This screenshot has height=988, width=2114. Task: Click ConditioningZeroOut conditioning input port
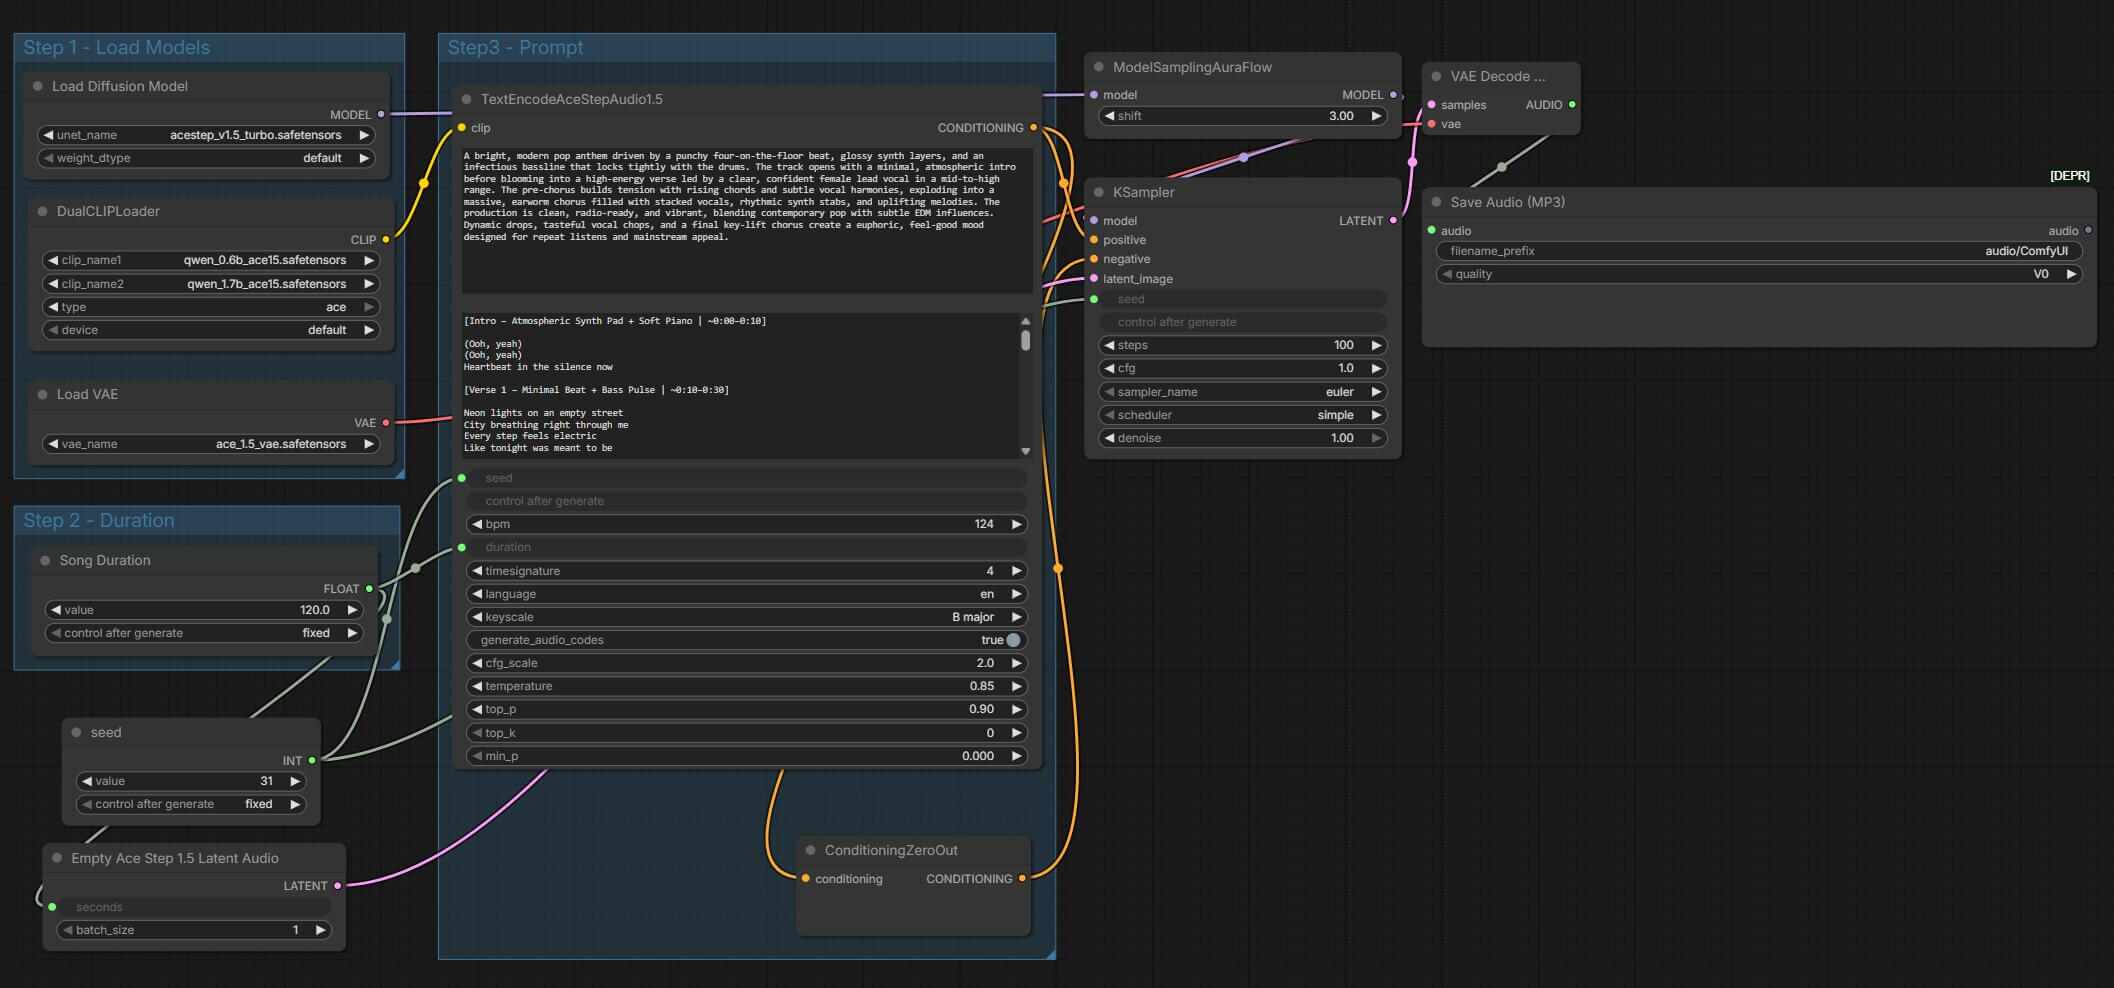pos(806,878)
